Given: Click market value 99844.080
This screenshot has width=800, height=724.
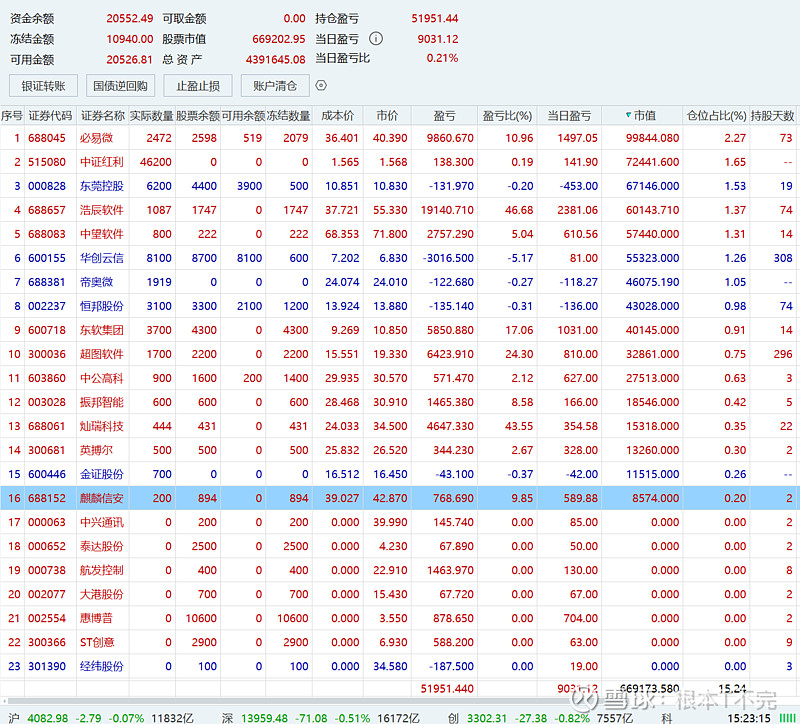Looking at the screenshot, I should pos(653,138).
